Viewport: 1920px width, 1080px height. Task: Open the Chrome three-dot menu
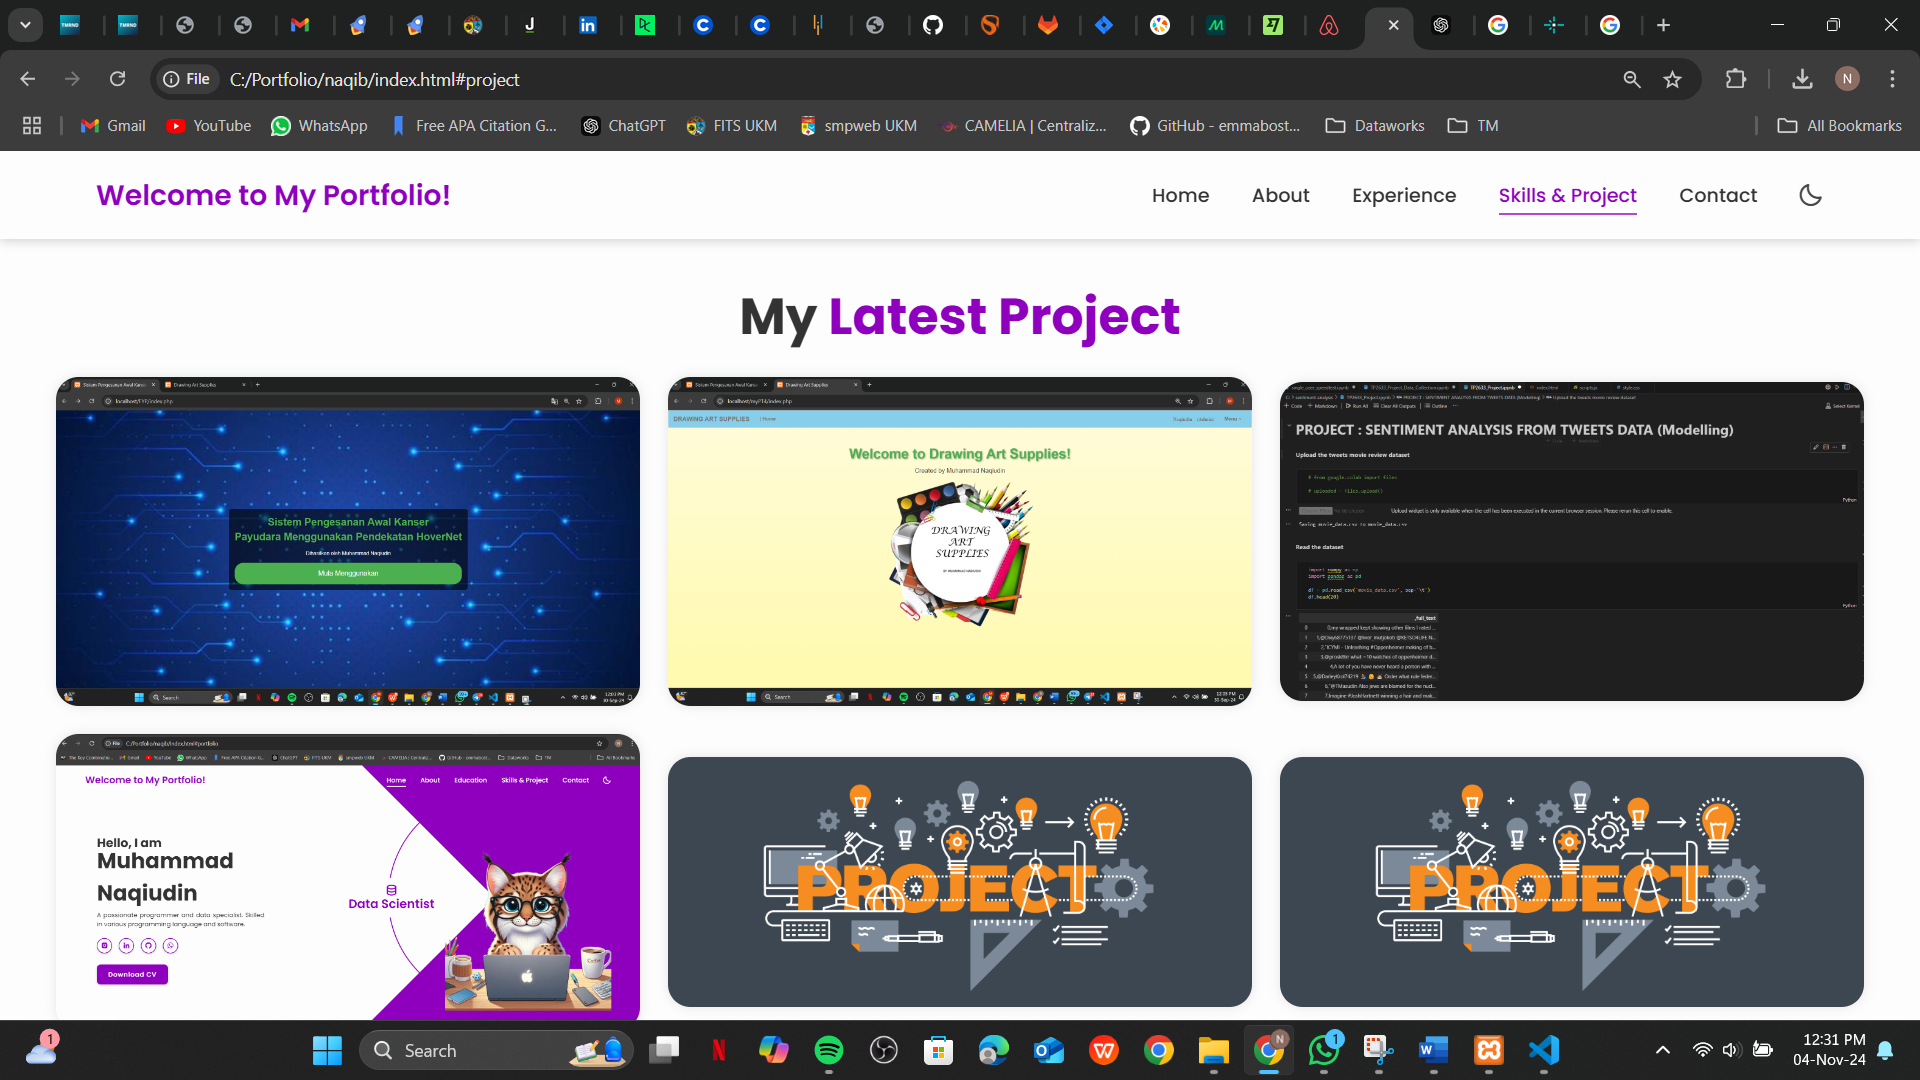coord(1892,78)
